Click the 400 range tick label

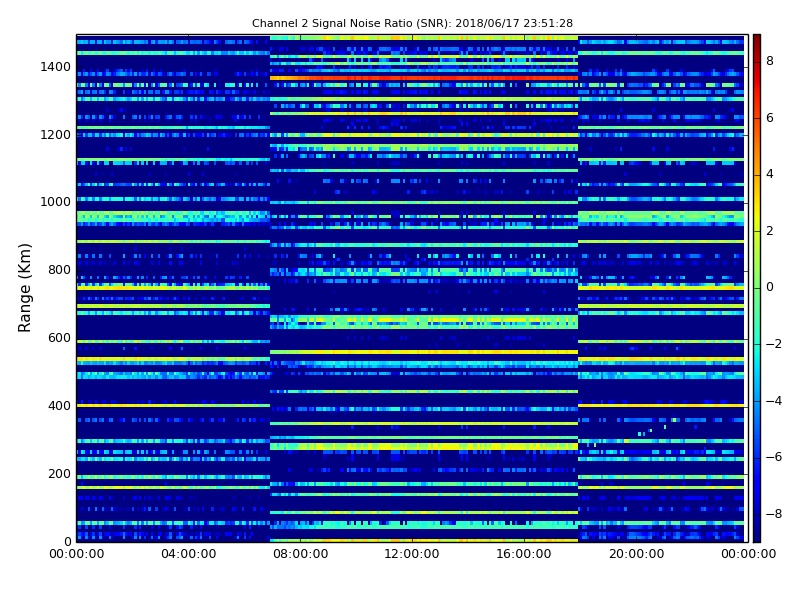pos(59,406)
